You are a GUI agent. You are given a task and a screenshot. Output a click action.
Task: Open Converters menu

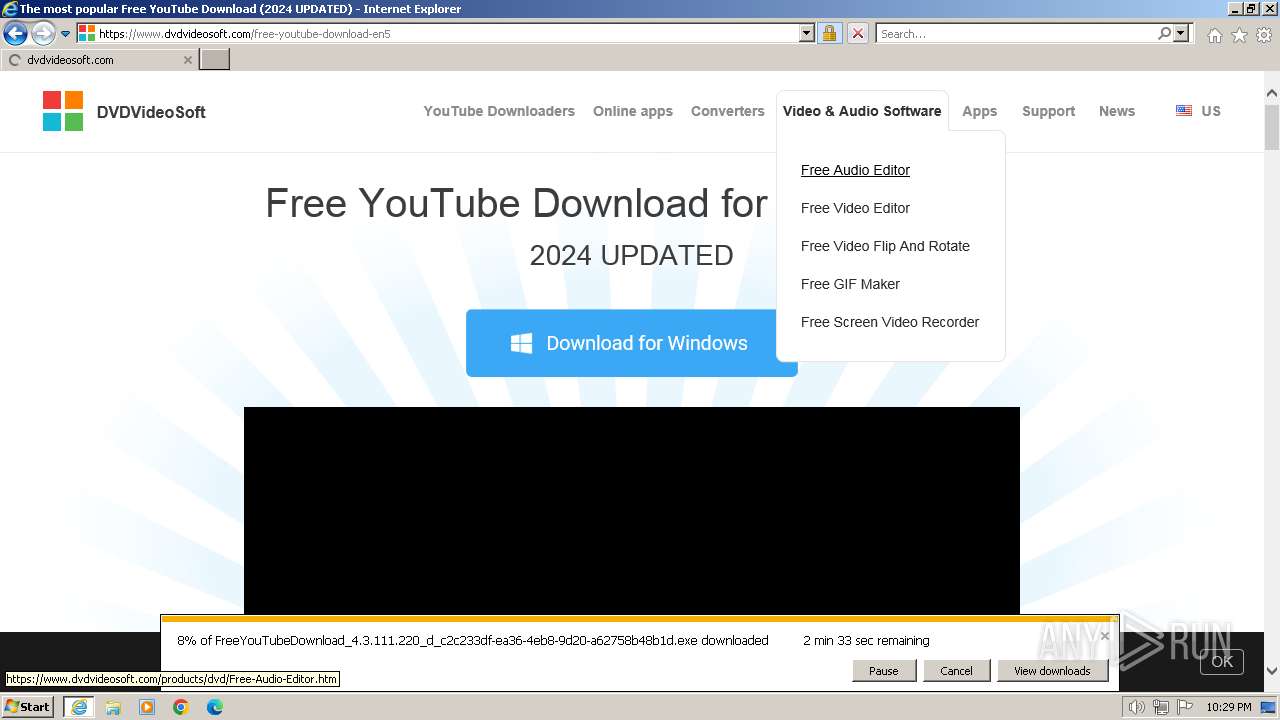click(728, 111)
